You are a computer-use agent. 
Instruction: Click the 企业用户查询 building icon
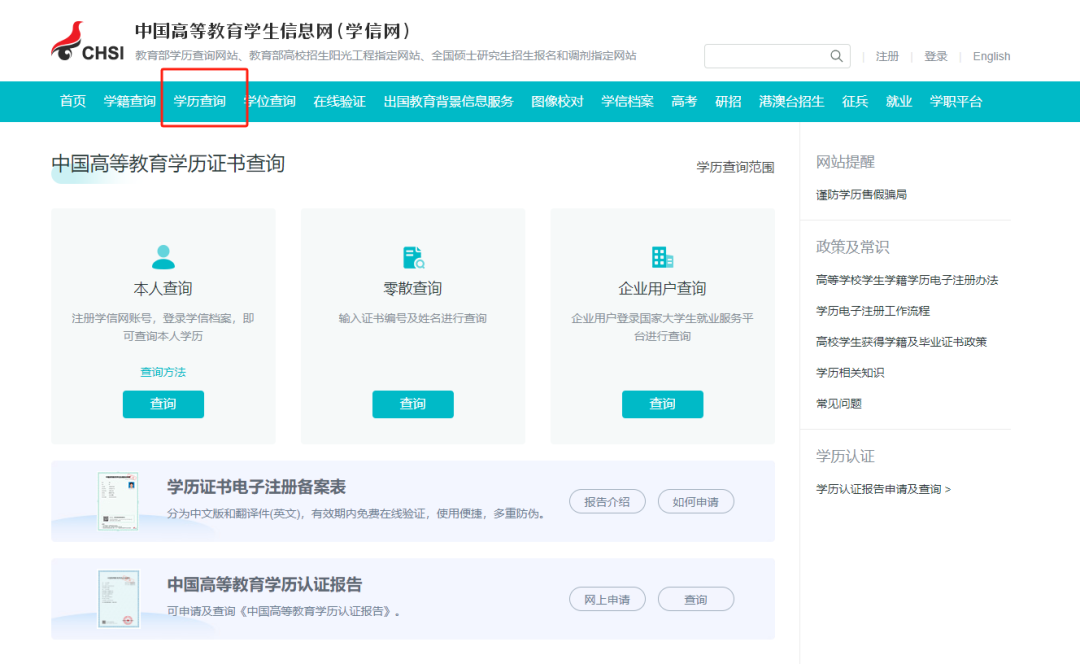tap(663, 257)
